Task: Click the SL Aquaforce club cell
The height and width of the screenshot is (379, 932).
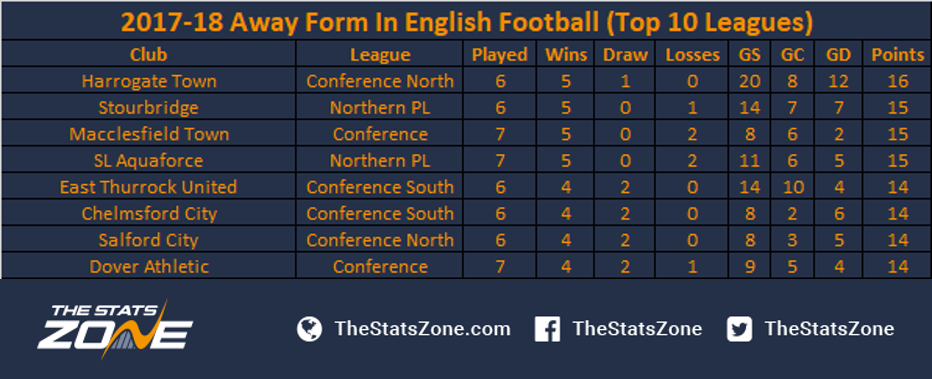Action: [x=149, y=160]
